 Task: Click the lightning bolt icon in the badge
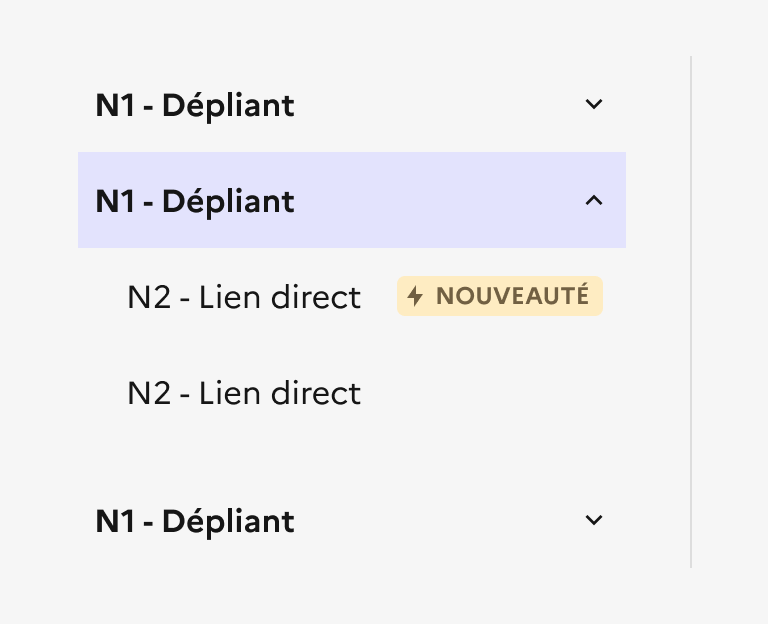416,297
